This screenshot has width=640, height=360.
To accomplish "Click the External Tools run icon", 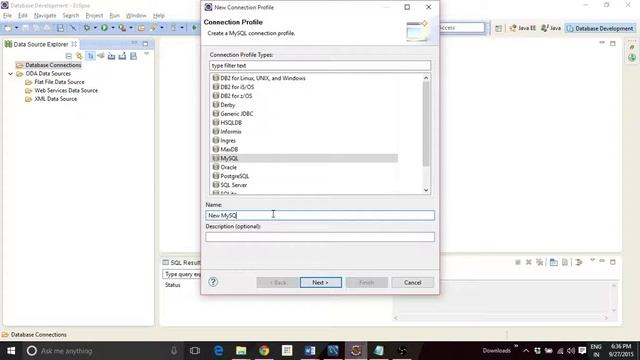I will click(x=122, y=28).
